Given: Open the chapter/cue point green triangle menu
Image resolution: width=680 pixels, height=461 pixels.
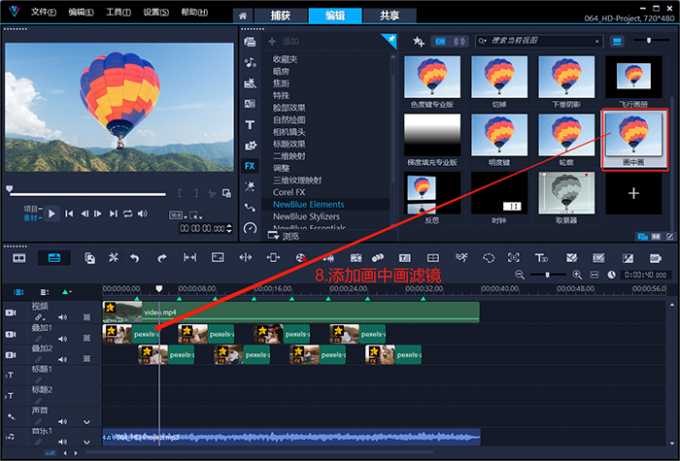Looking at the screenshot, I should pos(66,292).
